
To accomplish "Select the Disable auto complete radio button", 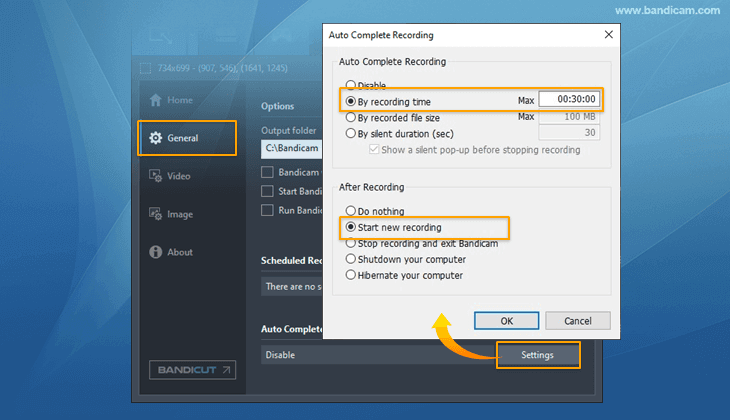I will point(351,85).
